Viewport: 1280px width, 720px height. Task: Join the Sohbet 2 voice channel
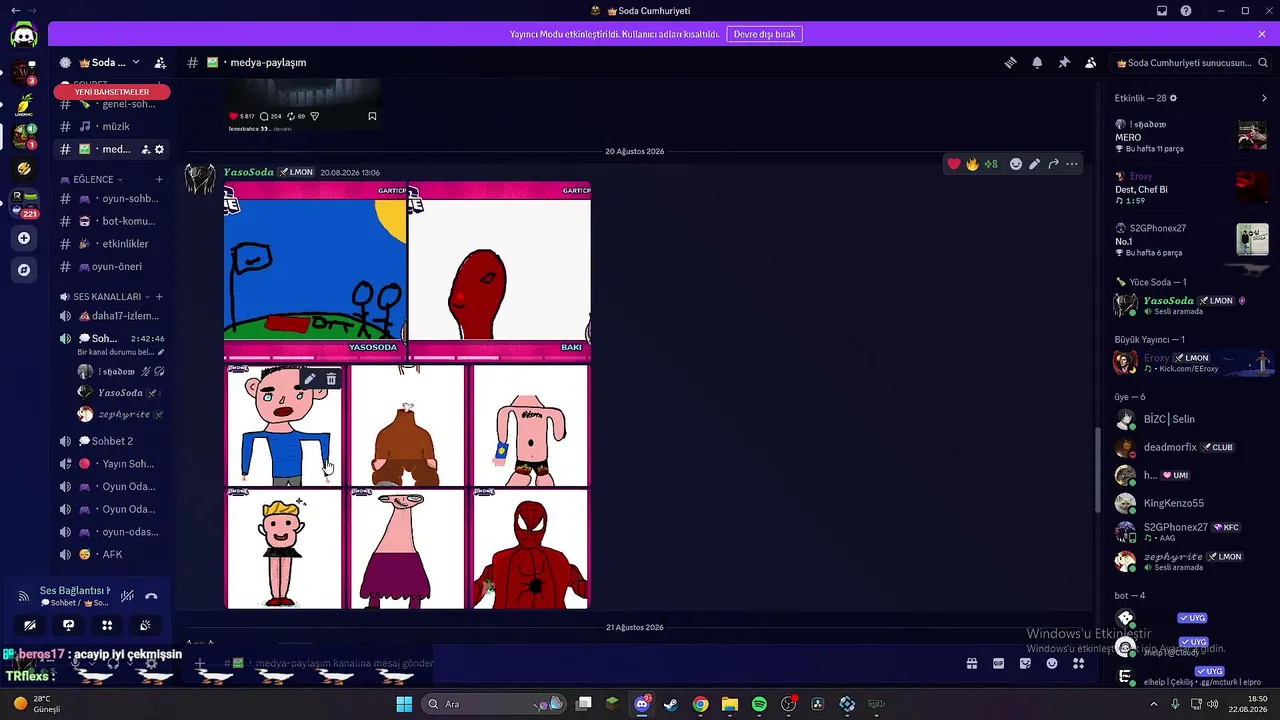pos(112,441)
